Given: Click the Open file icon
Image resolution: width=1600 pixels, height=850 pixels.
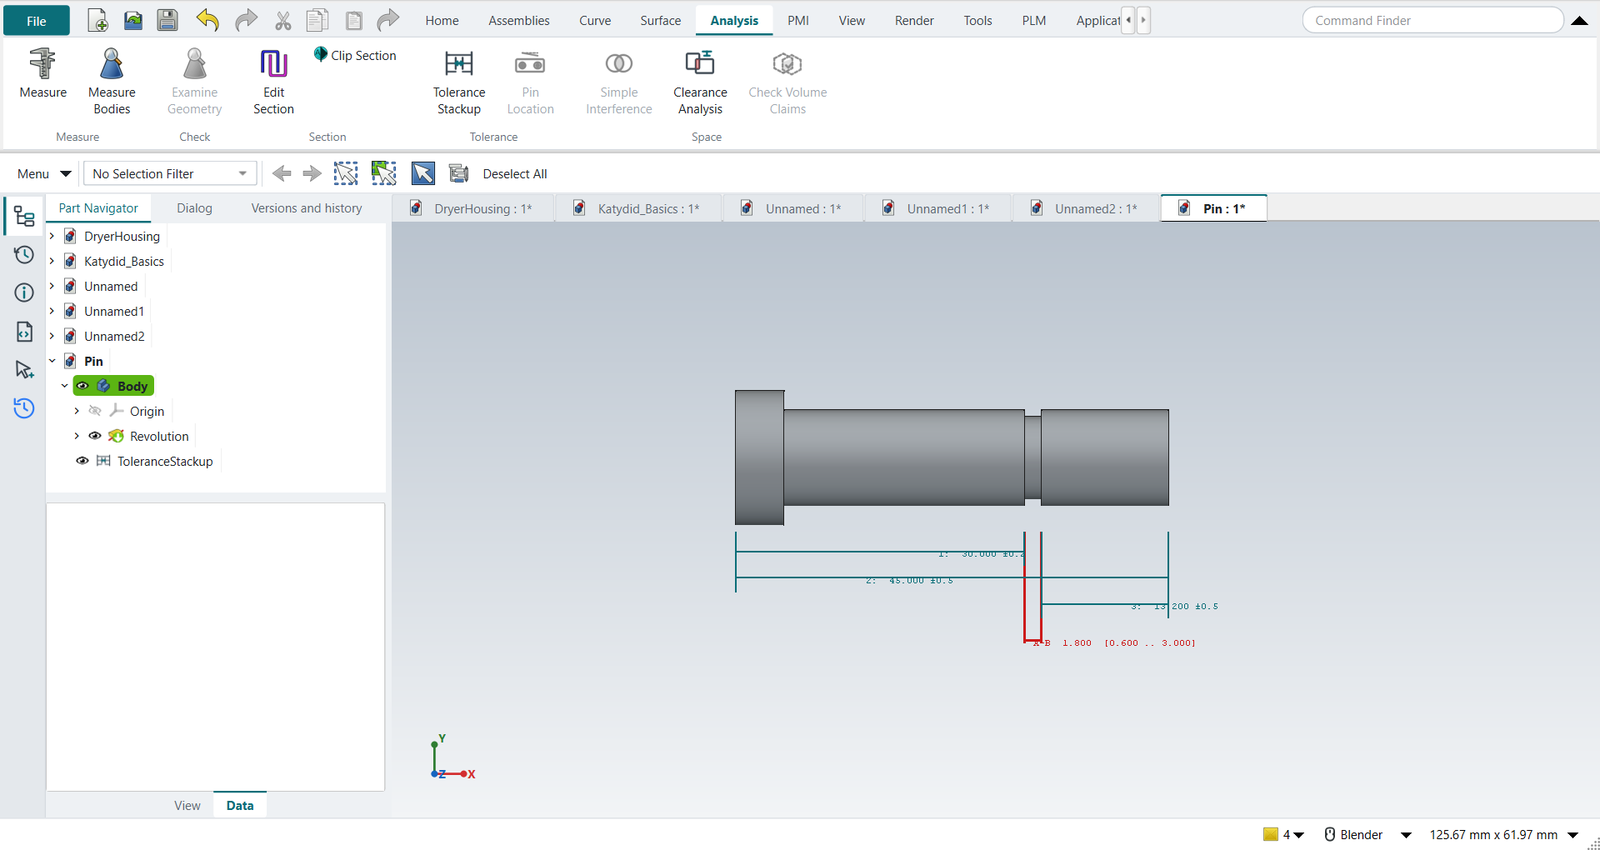Looking at the screenshot, I should pos(133,20).
